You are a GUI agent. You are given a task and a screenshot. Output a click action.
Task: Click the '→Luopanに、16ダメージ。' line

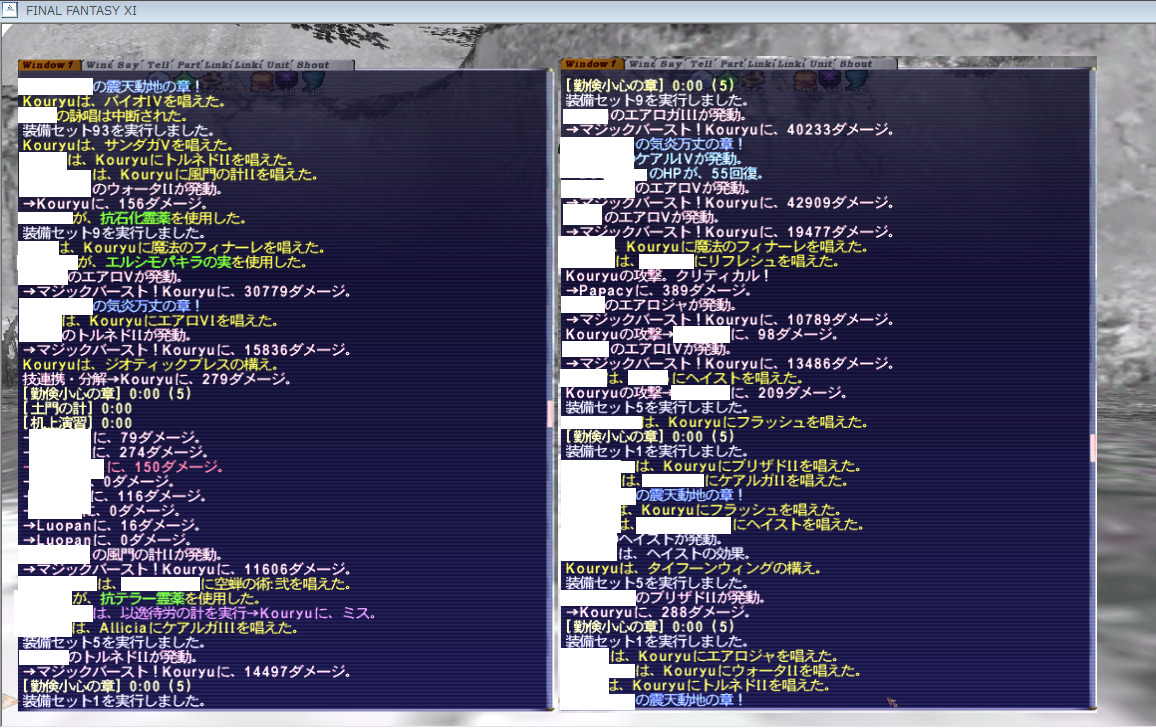coord(111,525)
